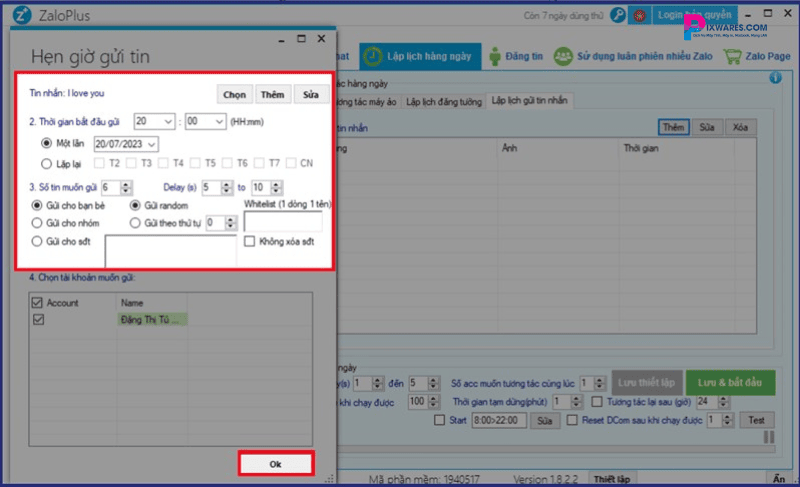800x487 pixels.
Task: Select the Lập lịch gửi tin nhắn tab
Action: [530, 102]
